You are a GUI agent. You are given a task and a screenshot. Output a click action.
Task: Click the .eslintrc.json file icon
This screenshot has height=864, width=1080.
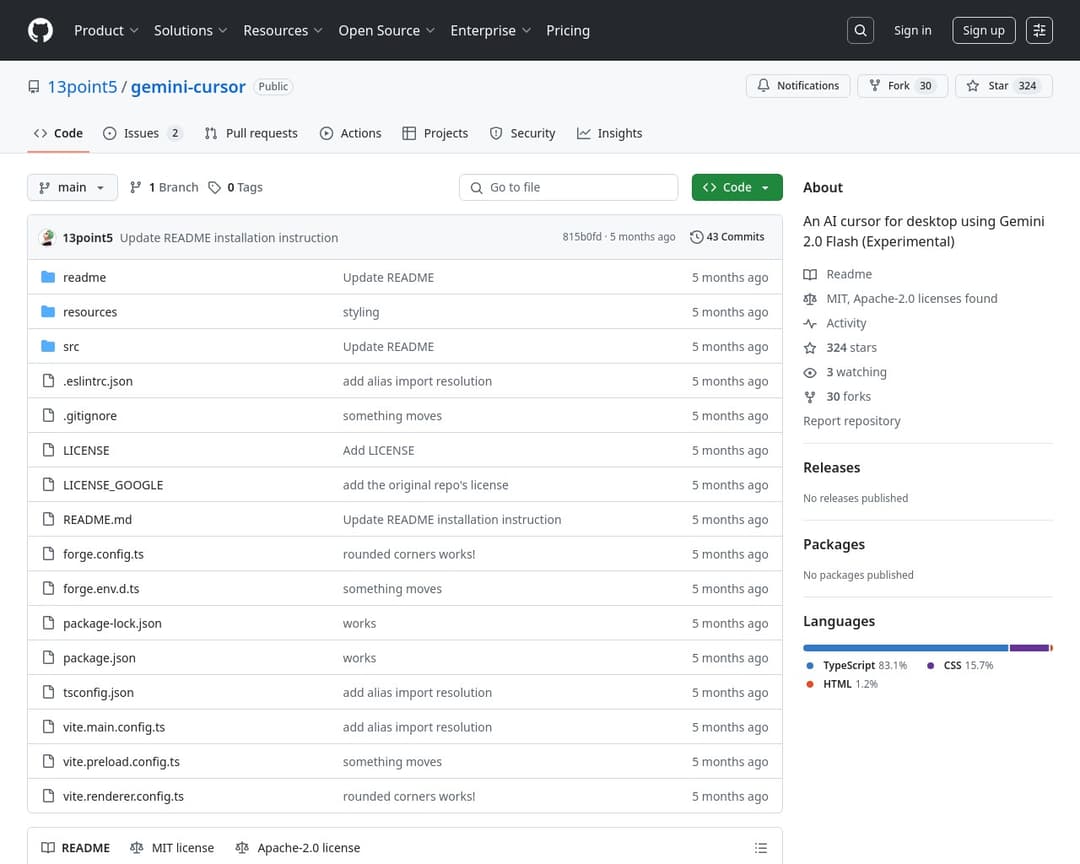(48, 380)
